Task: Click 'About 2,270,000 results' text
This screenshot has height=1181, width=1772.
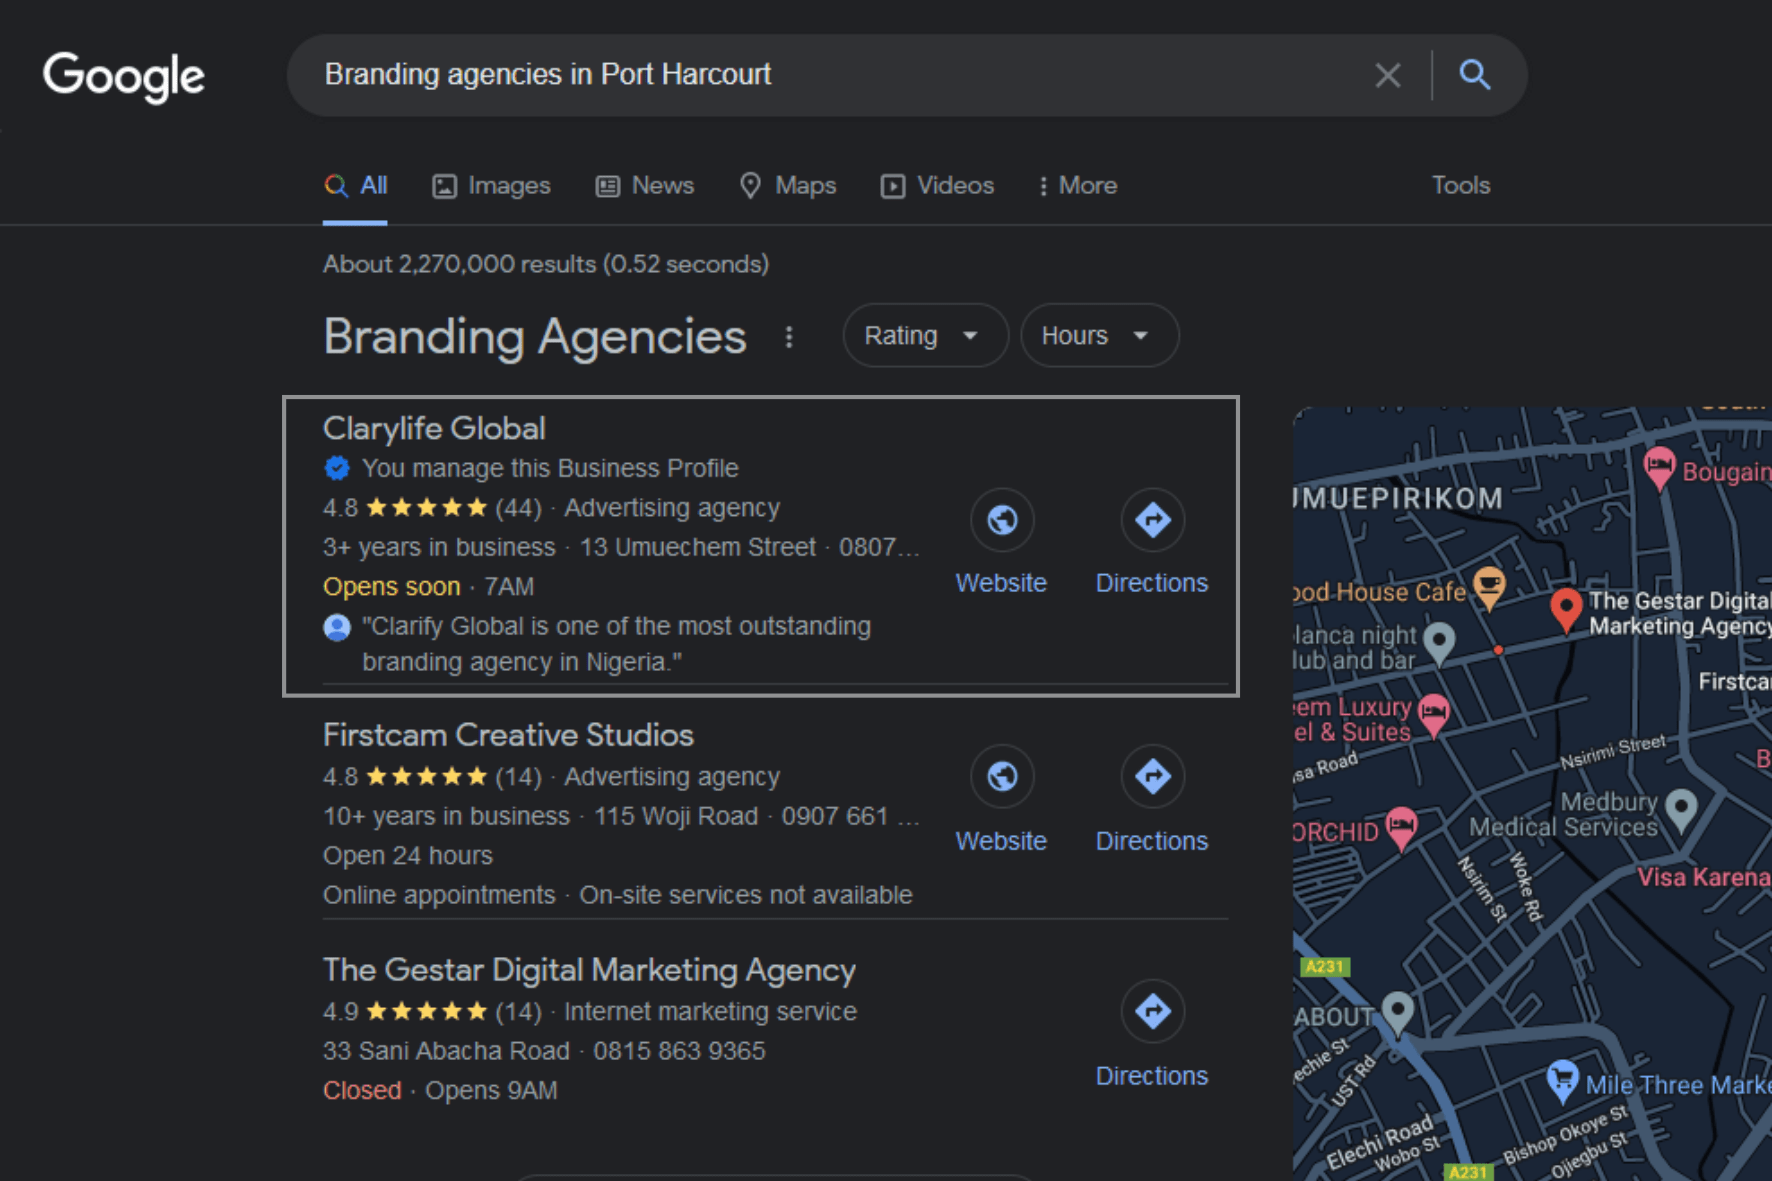Action: (x=546, y=264)
